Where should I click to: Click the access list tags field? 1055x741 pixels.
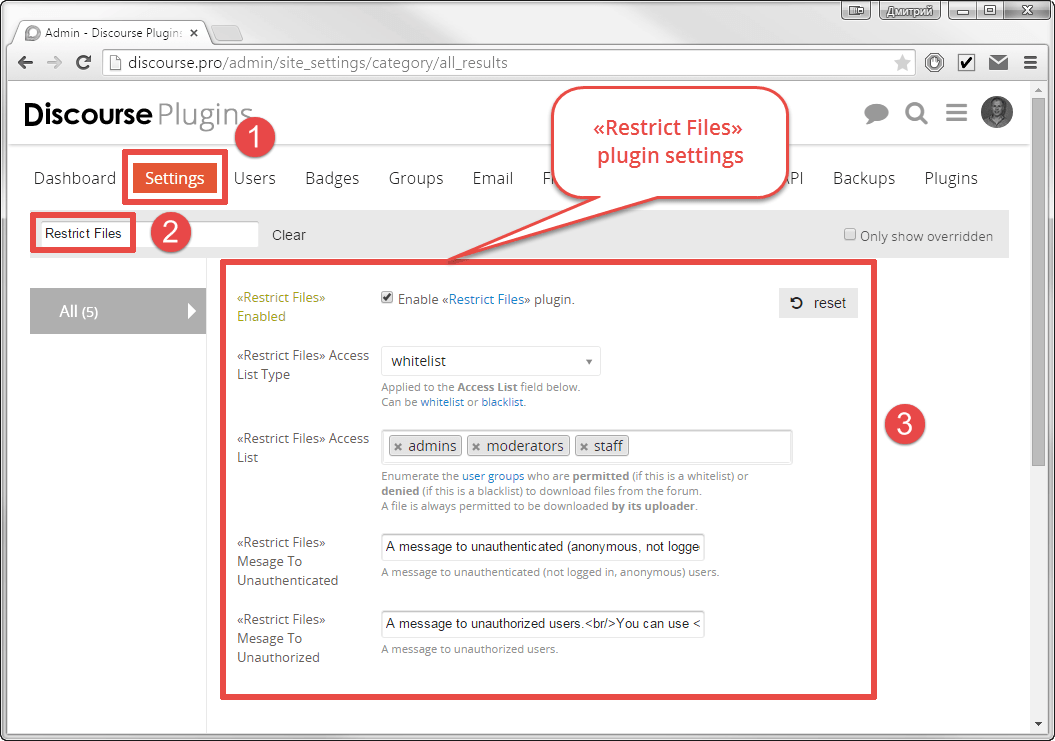pyautogui.click(x=587, y=447)
